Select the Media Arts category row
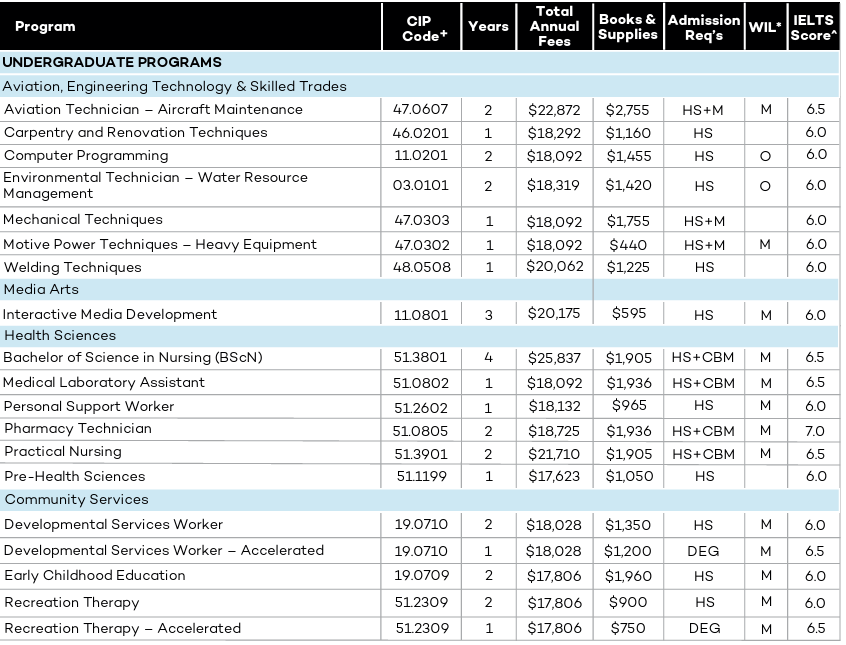846x645 pixels. pos(41,289)
